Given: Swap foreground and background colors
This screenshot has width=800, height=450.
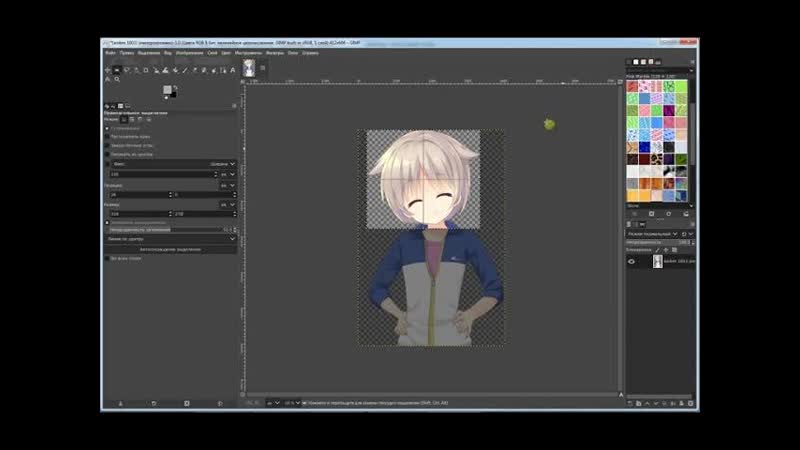Looking at the screenshot, I should tap(175, 88).
